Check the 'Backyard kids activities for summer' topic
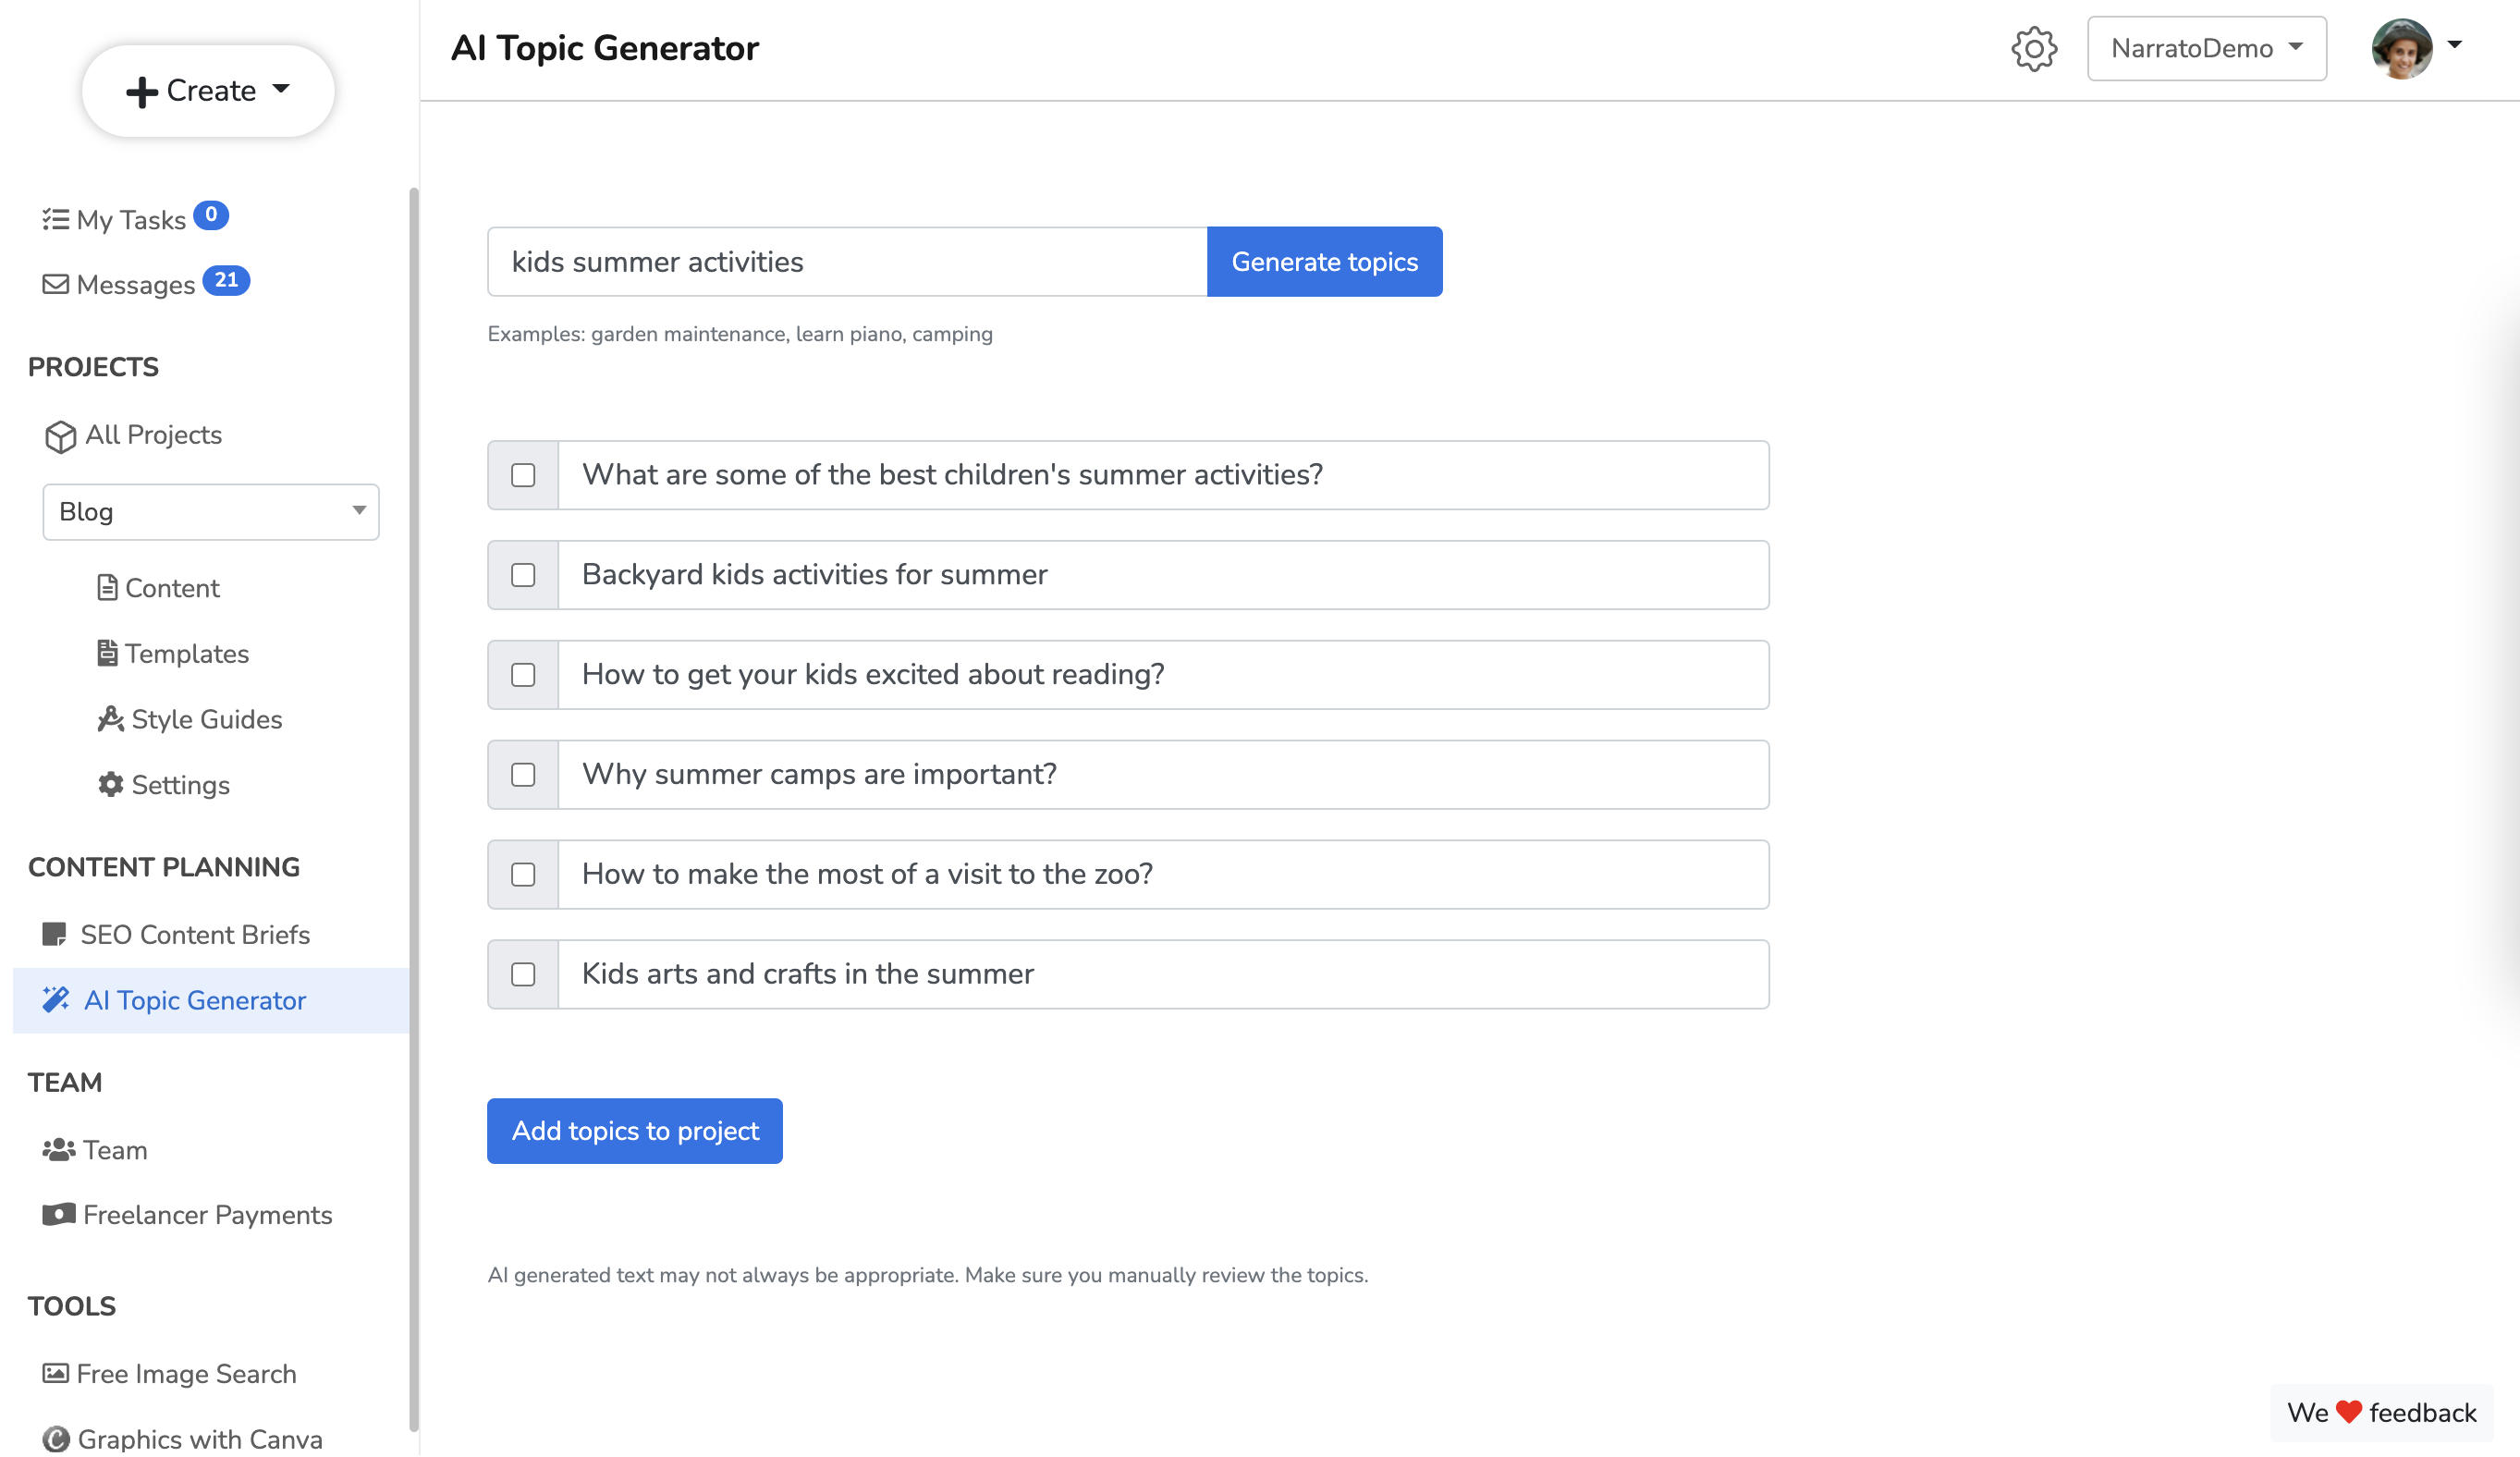This screenshot has height=1457, width=2520. click(523, 575)
